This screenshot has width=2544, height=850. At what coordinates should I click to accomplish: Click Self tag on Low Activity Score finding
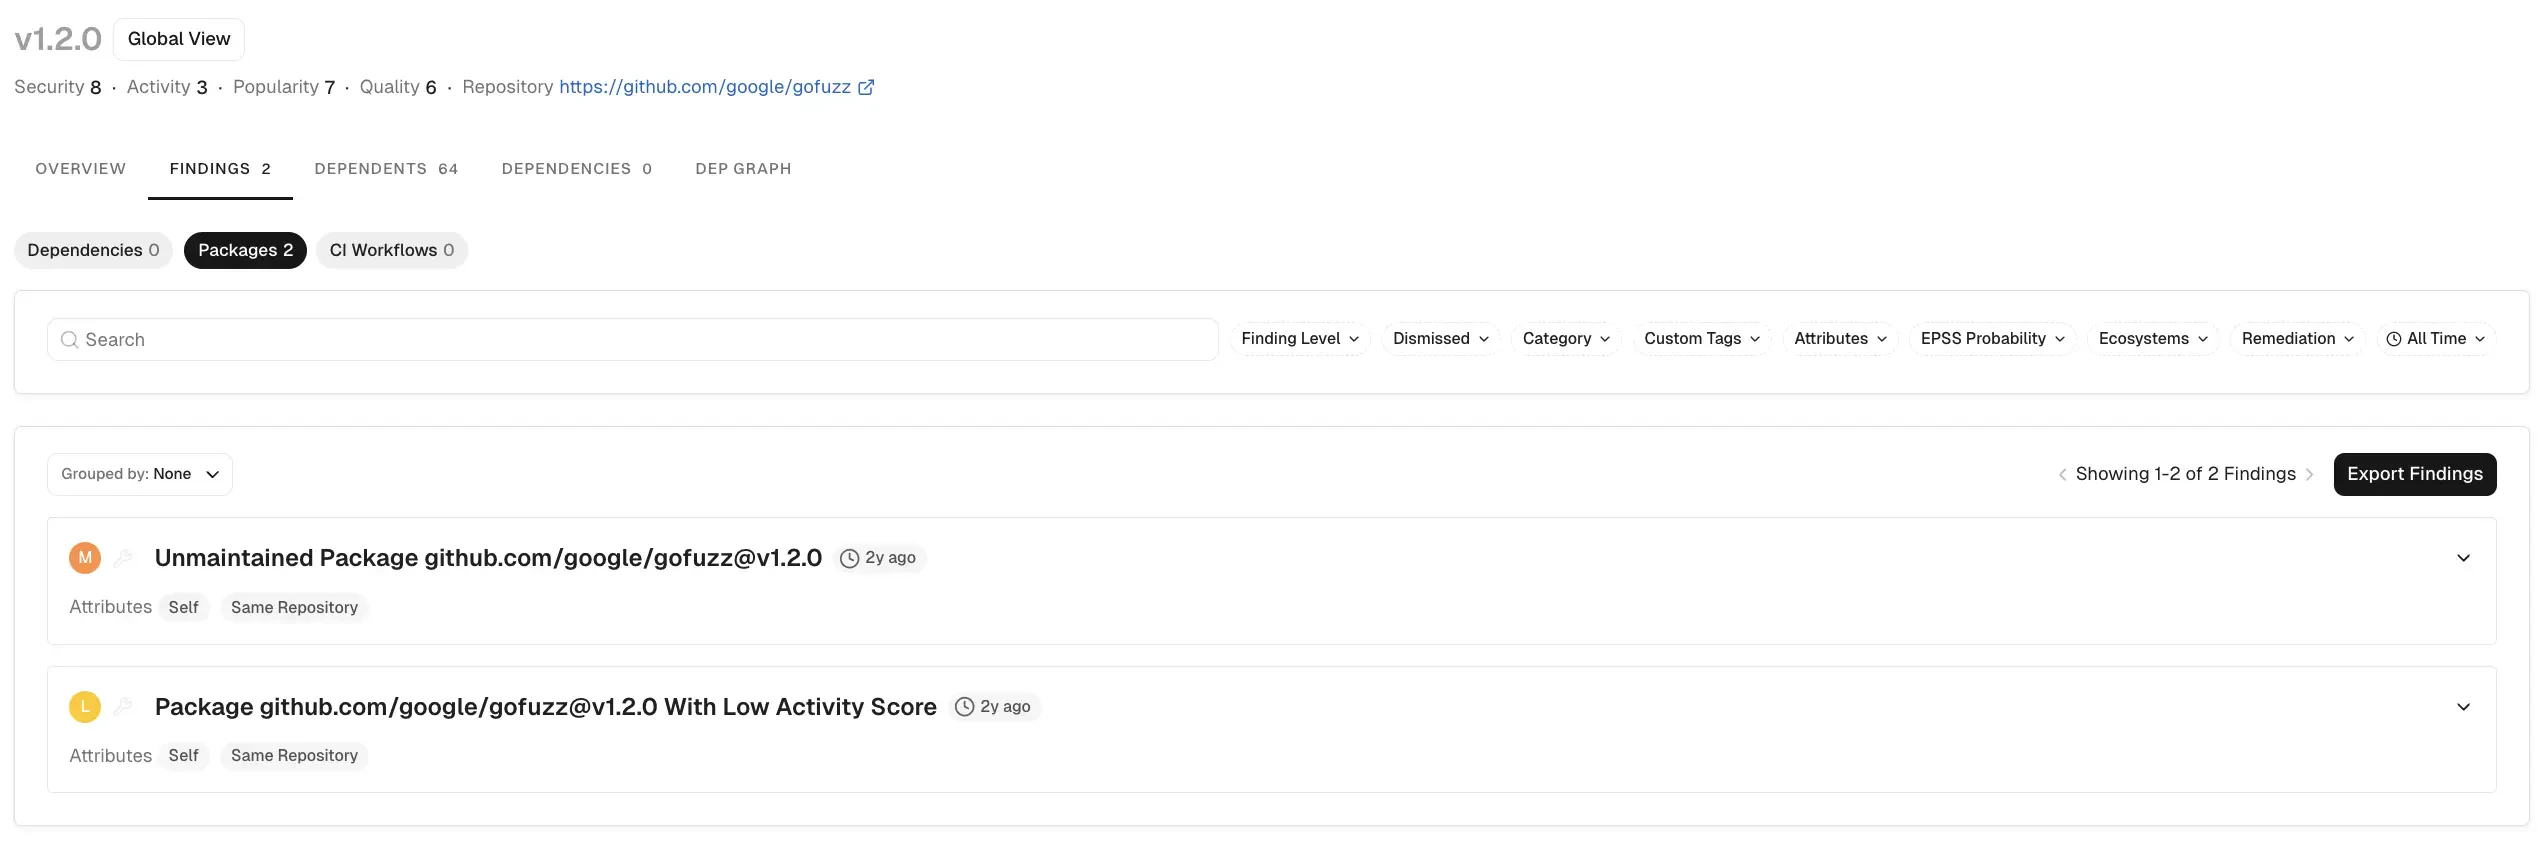[183, 756]
